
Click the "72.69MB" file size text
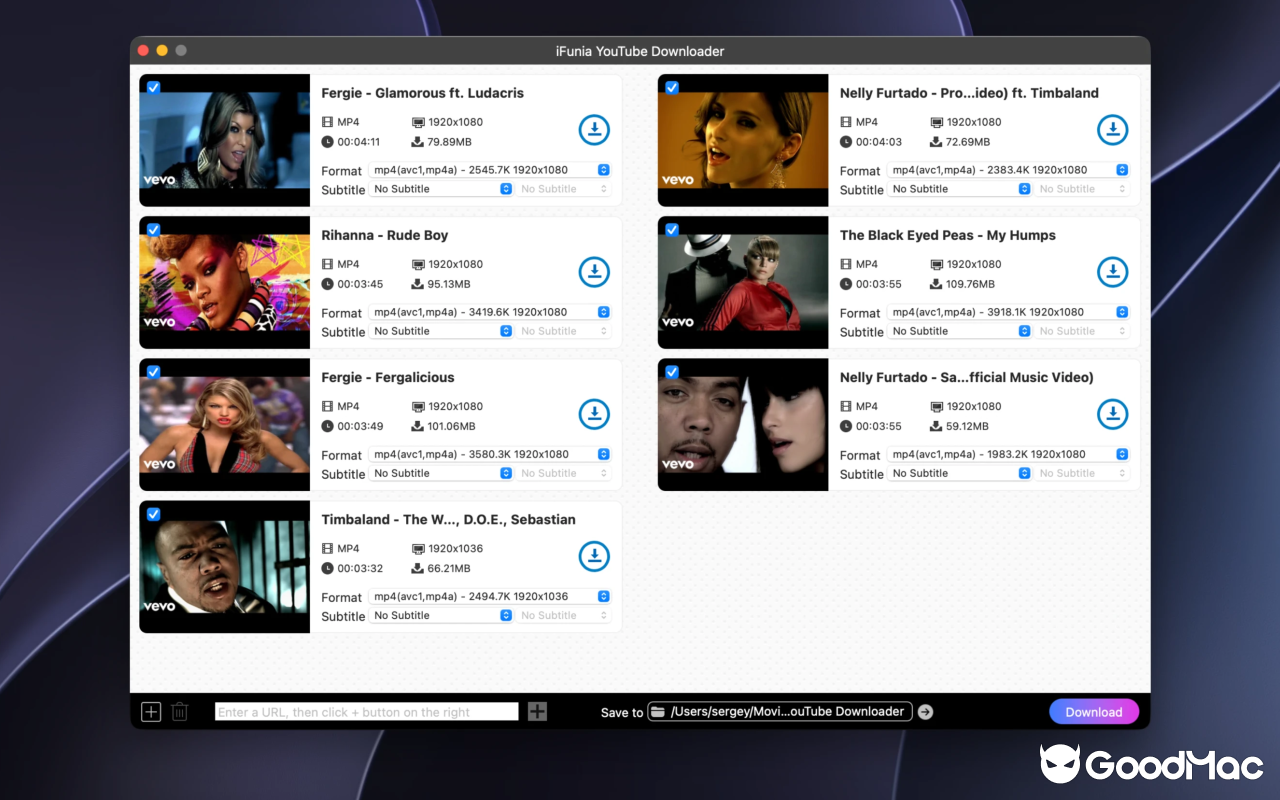968,142
